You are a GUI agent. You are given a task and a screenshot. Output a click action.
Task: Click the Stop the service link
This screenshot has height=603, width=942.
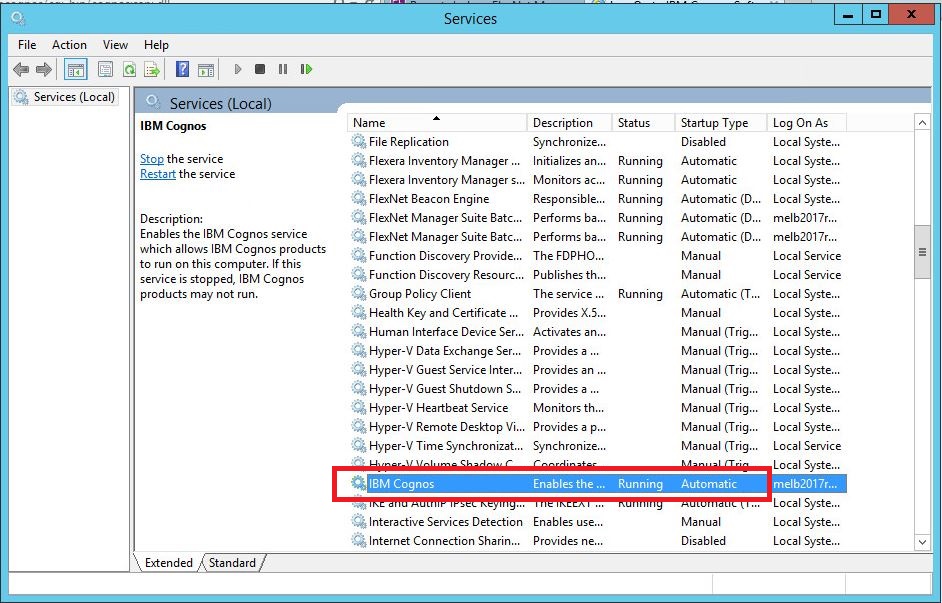(152, 159)
